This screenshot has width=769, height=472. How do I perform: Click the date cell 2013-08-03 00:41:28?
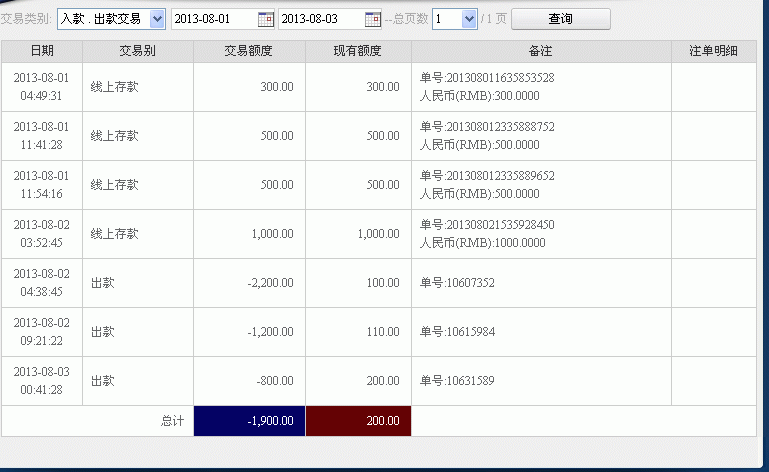click(42, 381)
